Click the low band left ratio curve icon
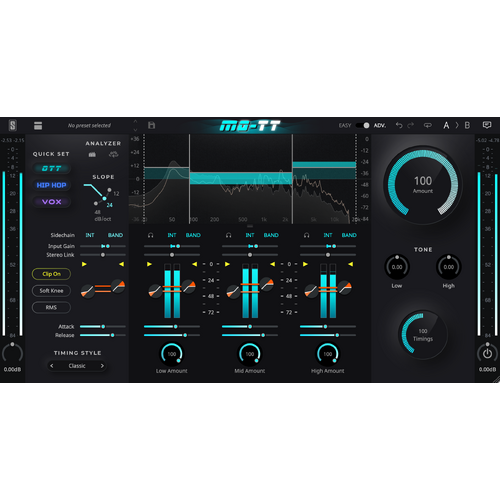The width and height of the screenshot is (500, 500). (155, 291)
